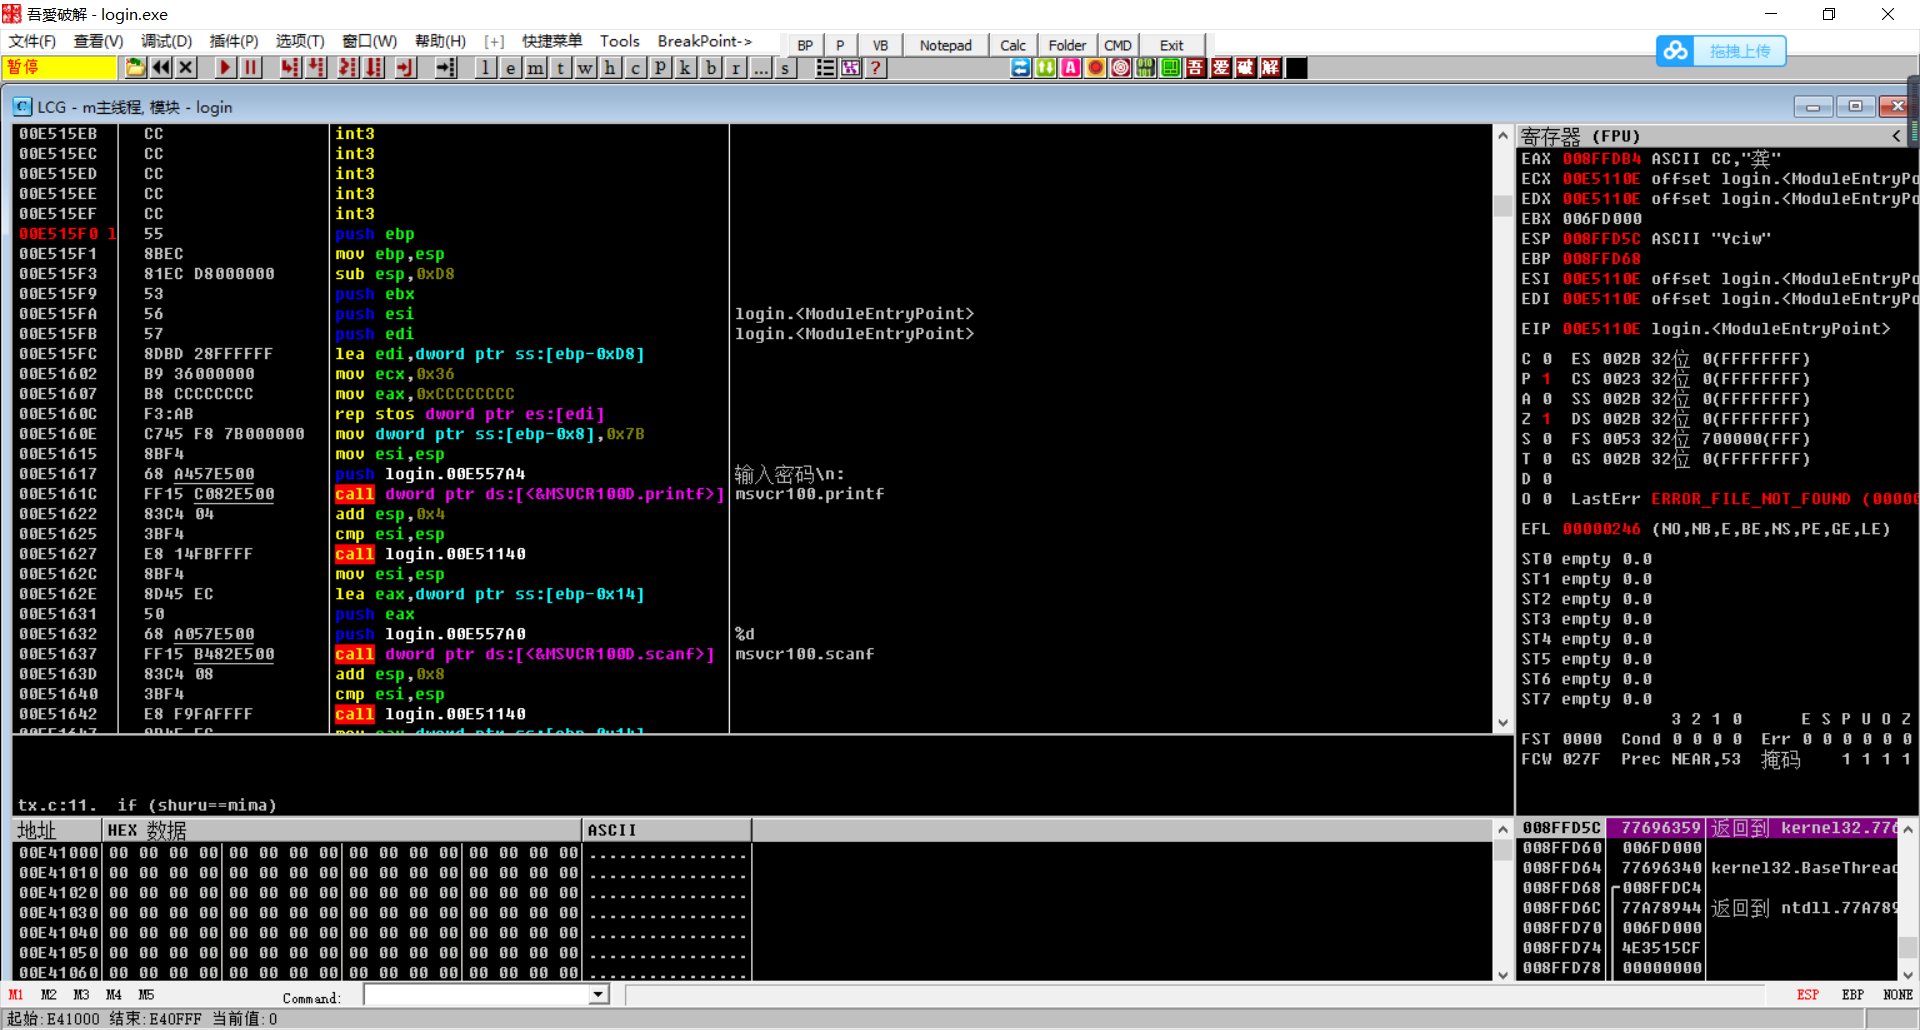Click the 拖拽上传 upload button

1740,51
